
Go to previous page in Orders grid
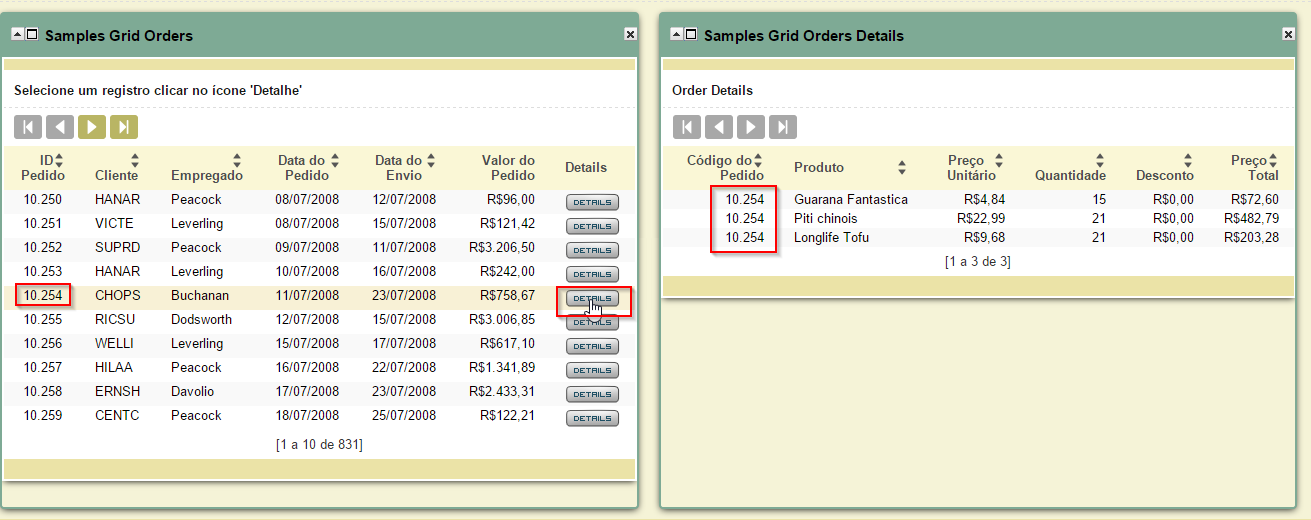60,127
